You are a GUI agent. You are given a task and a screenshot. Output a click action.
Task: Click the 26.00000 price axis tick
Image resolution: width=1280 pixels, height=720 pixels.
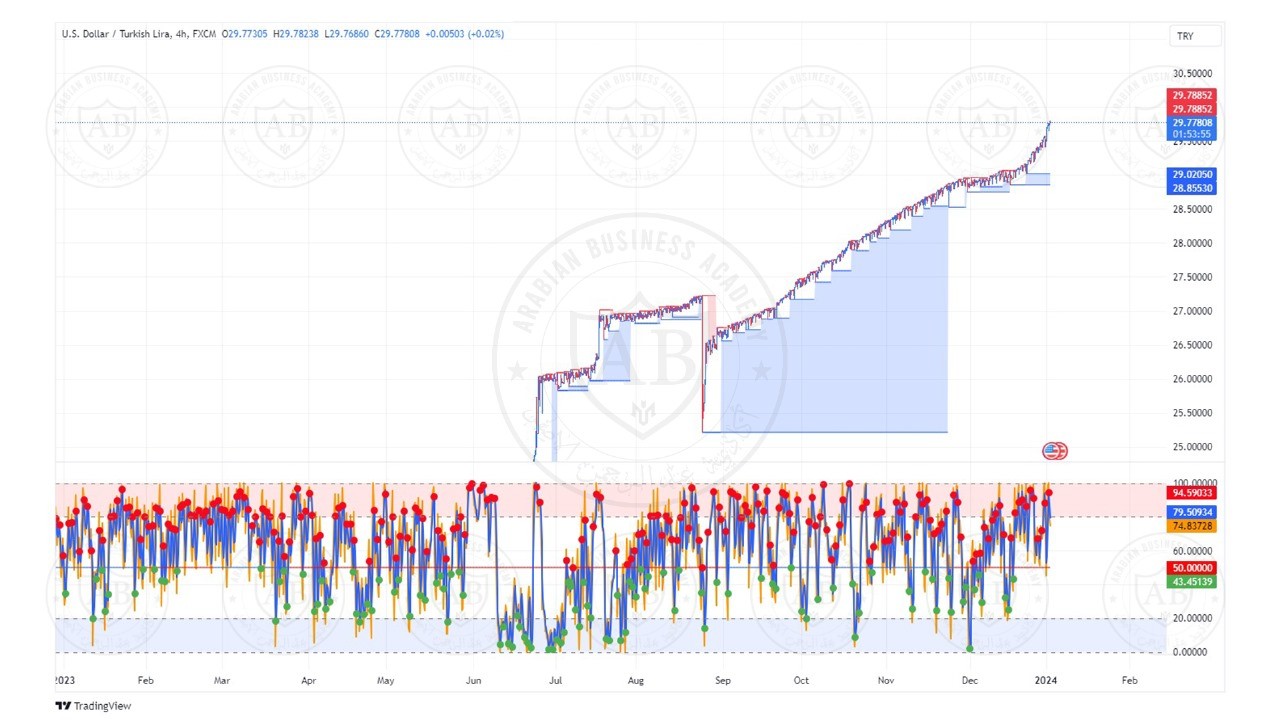(x=1192, y=379)
